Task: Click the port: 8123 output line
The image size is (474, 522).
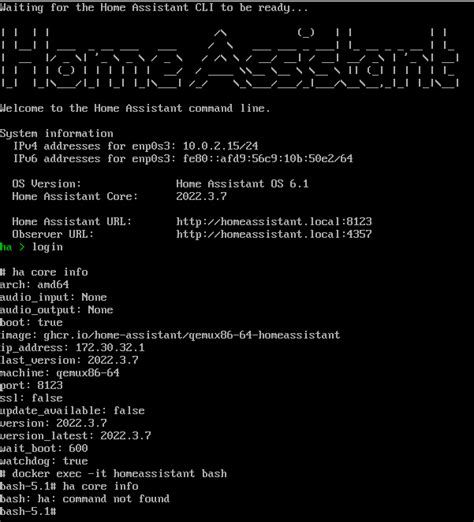Action: click(31, 385)
